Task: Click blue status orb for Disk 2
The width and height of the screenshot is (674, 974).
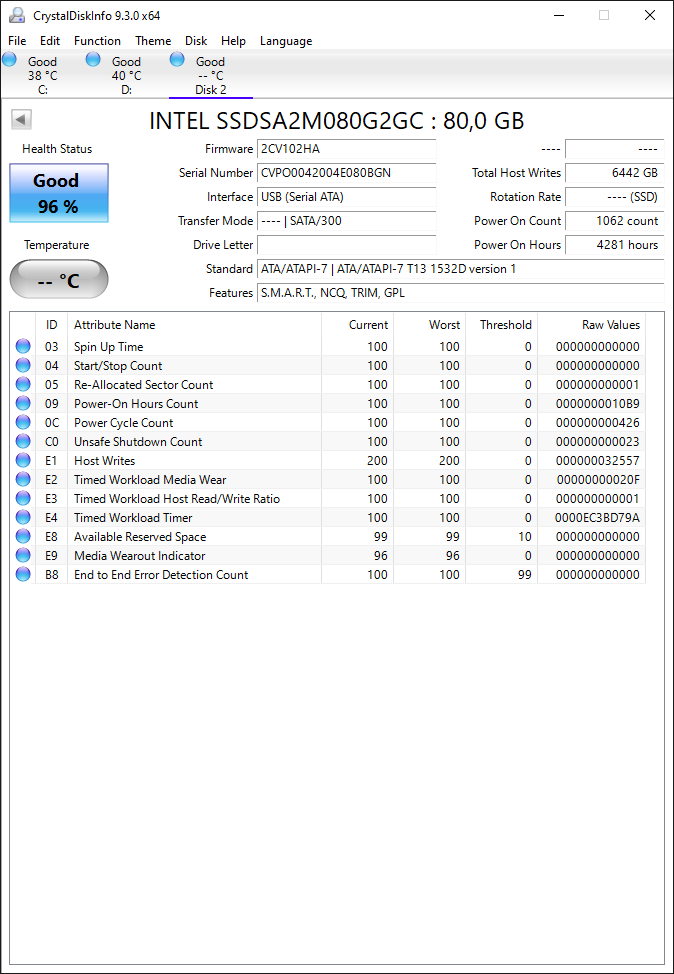Action: pyautogui.click(x=177, y=59)
